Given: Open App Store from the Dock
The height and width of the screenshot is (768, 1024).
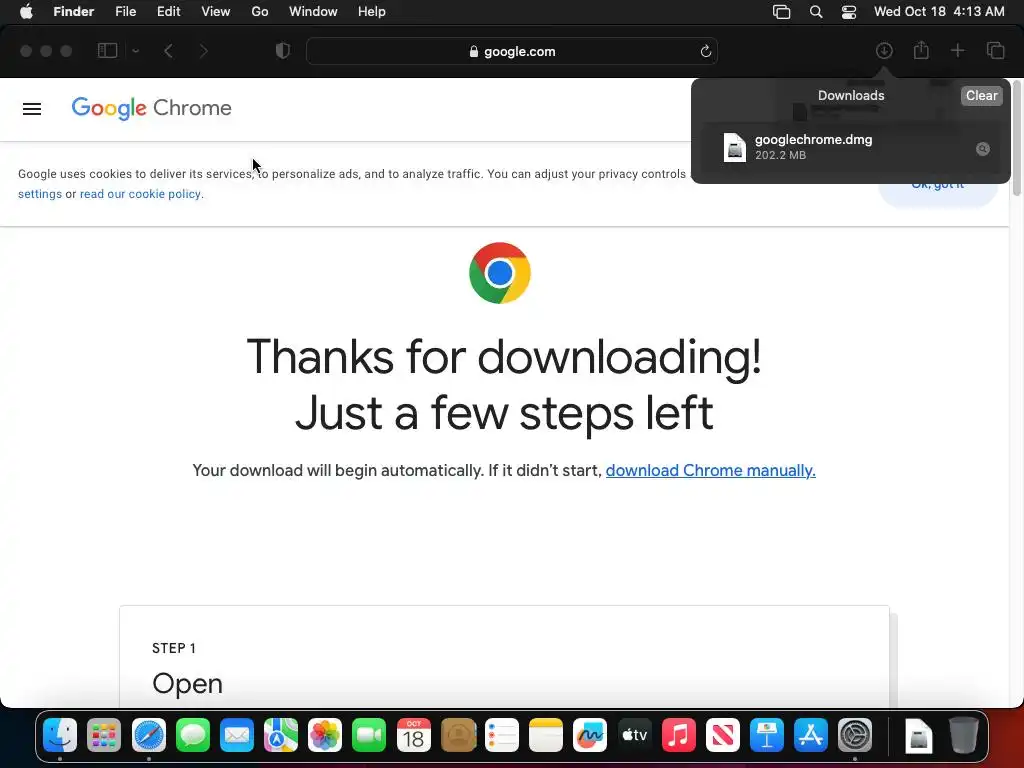Looking at the screenshot, I should tap(810, 735).
